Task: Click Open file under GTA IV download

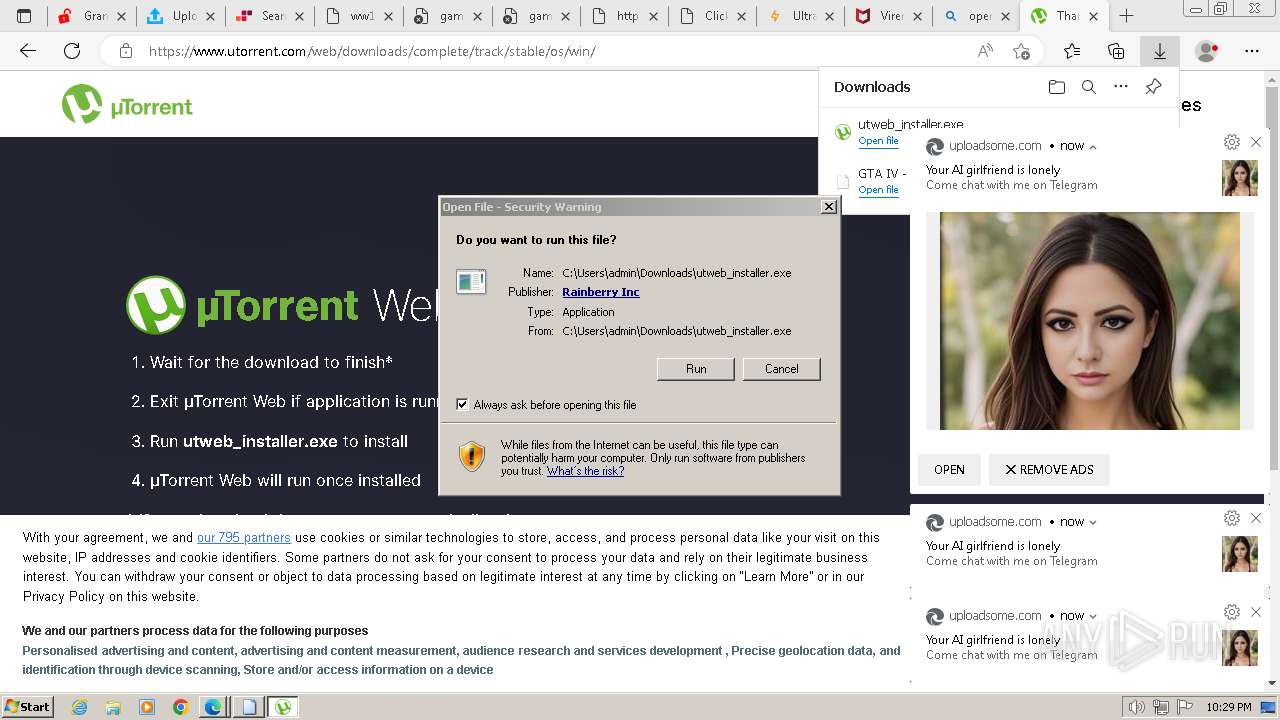Action: coord(878,190)
